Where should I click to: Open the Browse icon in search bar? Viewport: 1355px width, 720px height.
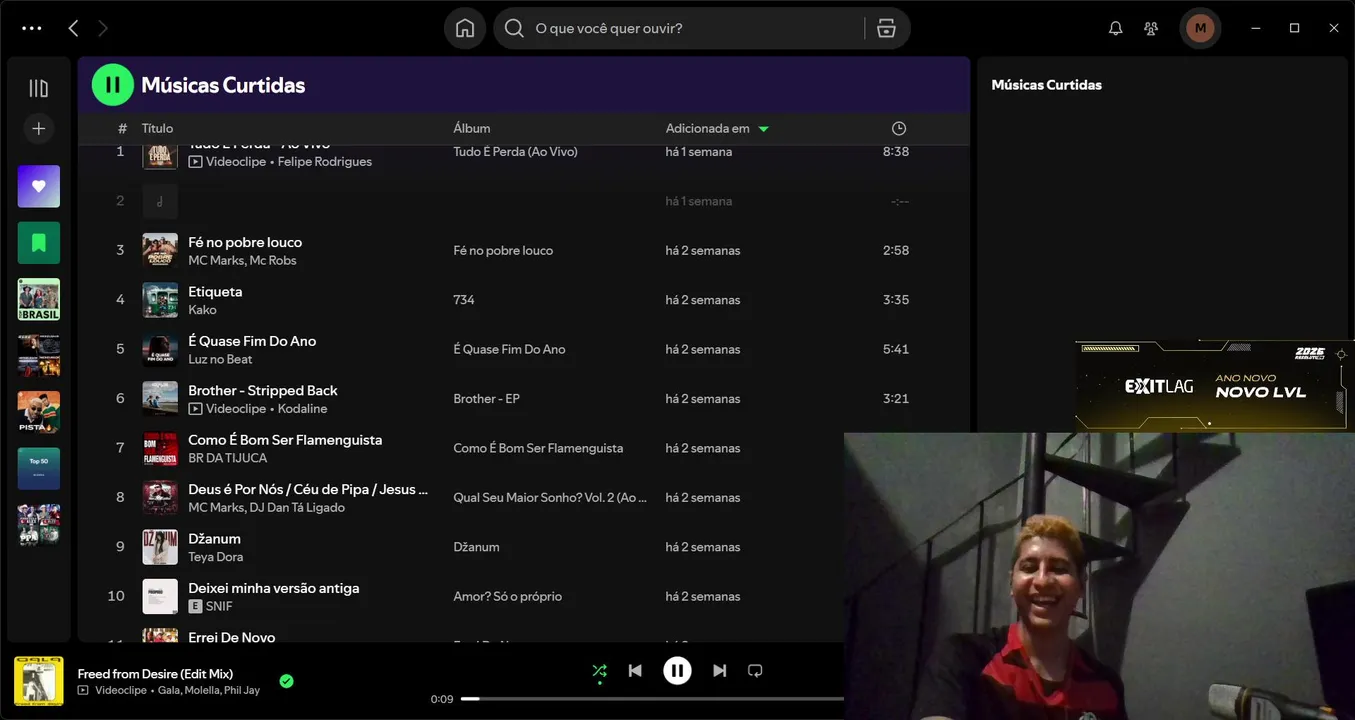tap(886, 28)
